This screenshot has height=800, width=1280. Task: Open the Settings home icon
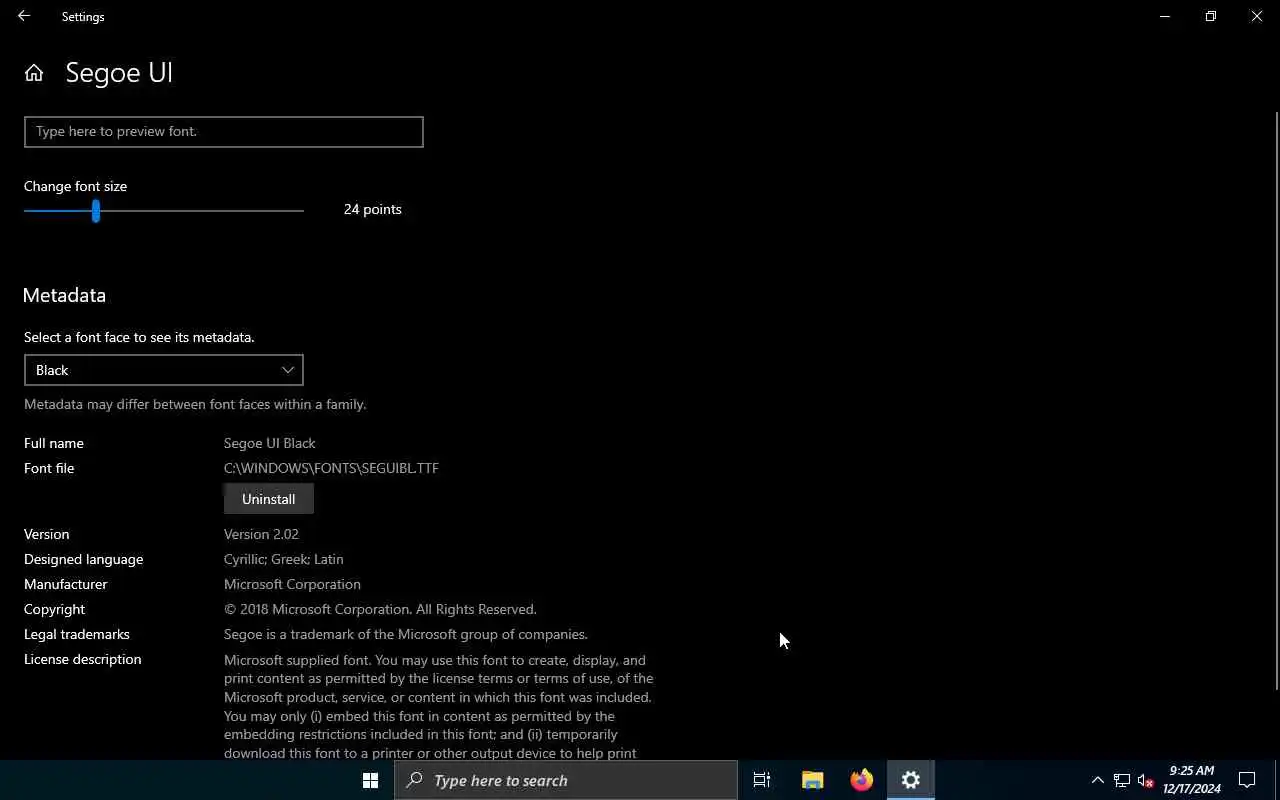click(x=34, y=73)
